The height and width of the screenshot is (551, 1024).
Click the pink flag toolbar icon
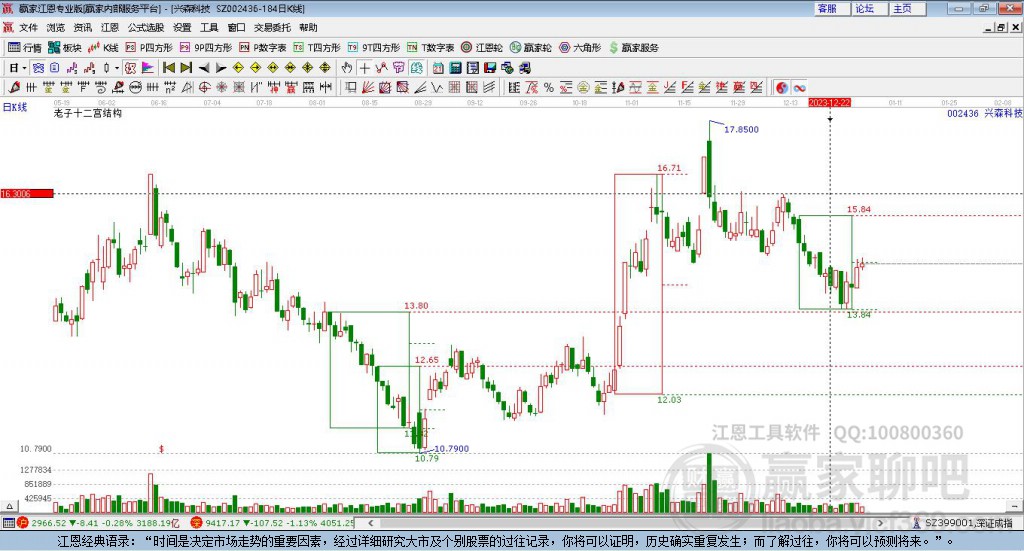pyautogui.click(x=148, y=68)
